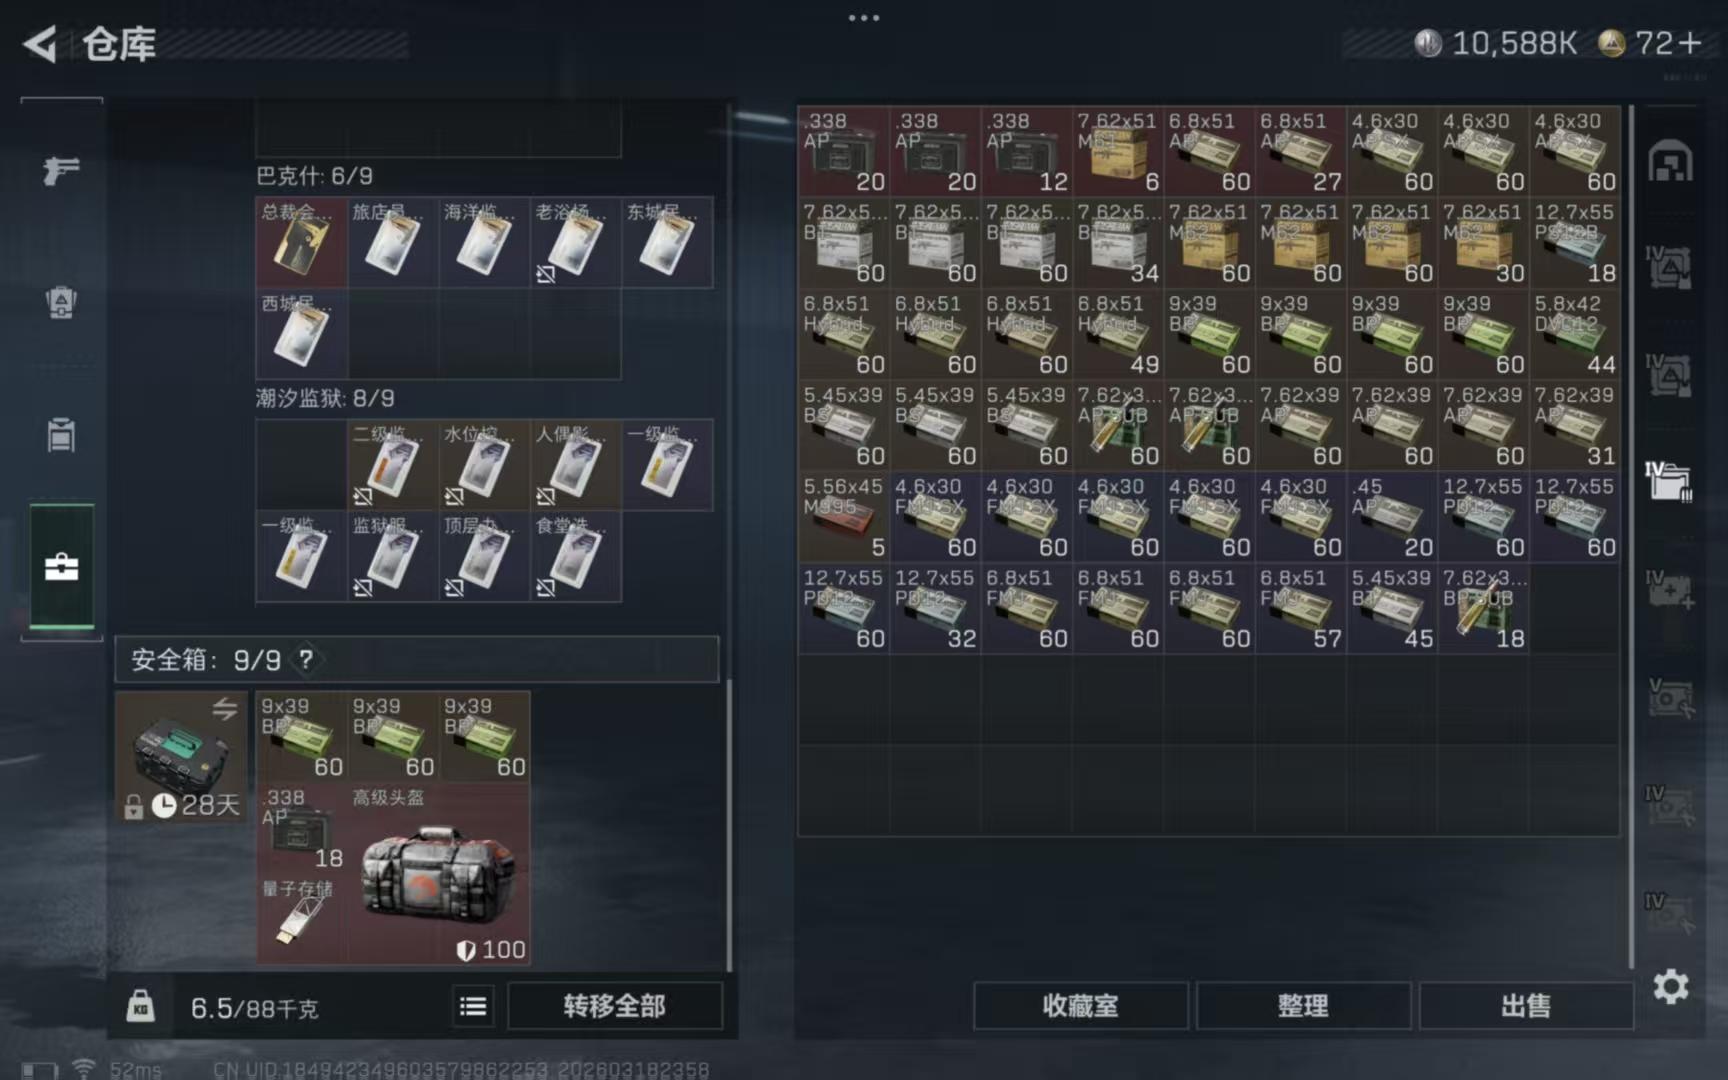Select the 12.7x55 PD12 stack of 32
The height and width of the screenshot is (1080, 1728).
(935, 608)
